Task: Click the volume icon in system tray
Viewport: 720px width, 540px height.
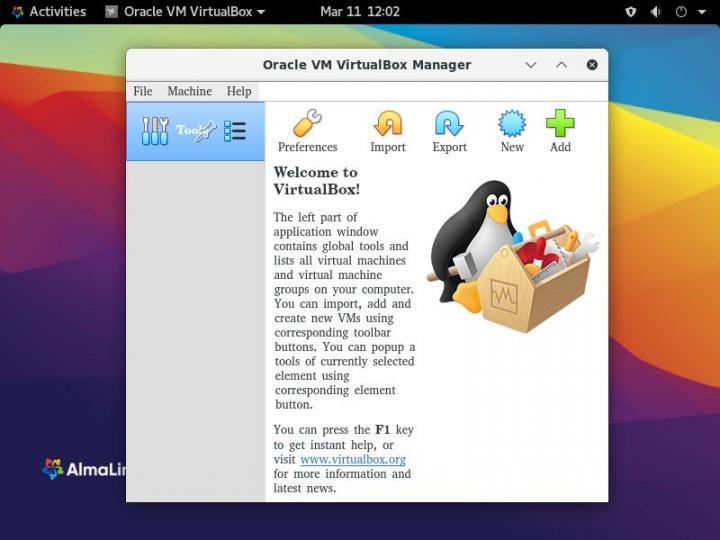Action: (656, 12)
